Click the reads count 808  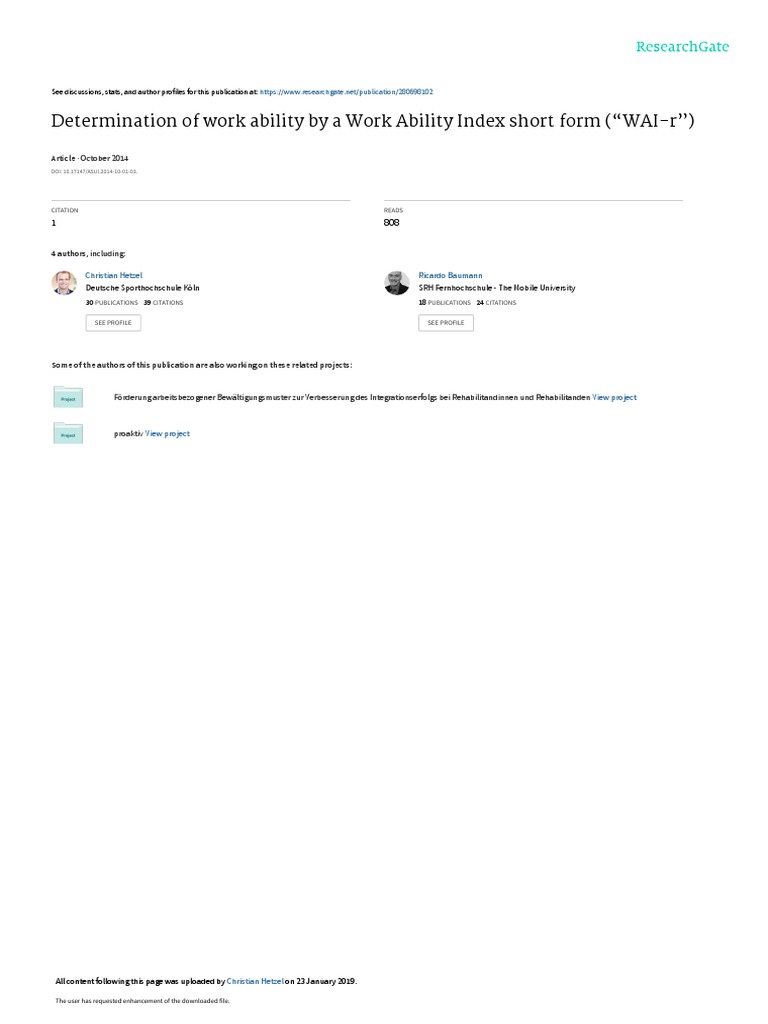point(391,223)
